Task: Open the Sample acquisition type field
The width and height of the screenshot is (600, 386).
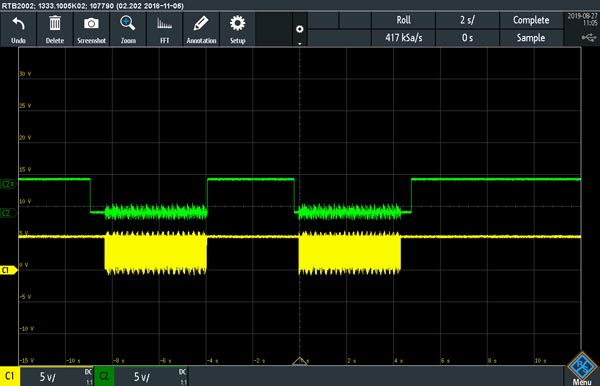Action: pyautogui.click(x=531, y=38)
